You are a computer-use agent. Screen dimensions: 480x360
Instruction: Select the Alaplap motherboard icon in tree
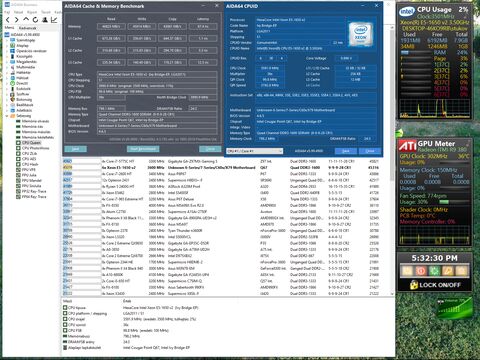(13, 45)
